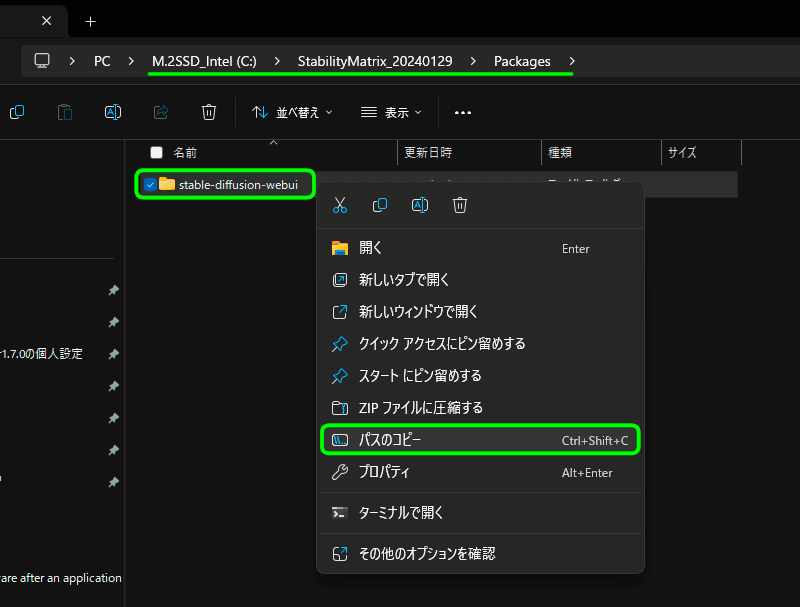The image size is (800, 607).
Task: Navigate to PC via the breadcrumb link
Action: (101, 60)
